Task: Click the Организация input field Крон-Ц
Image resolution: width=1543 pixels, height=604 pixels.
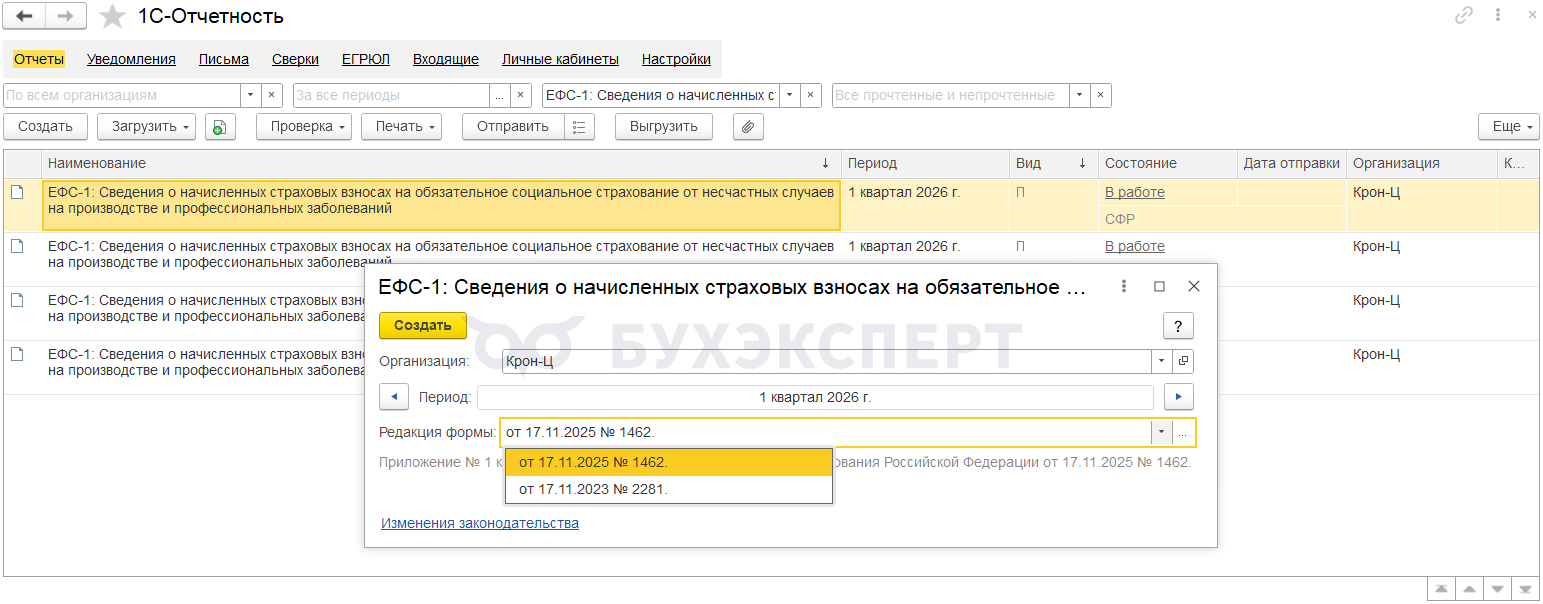Action: pos(825,361)
